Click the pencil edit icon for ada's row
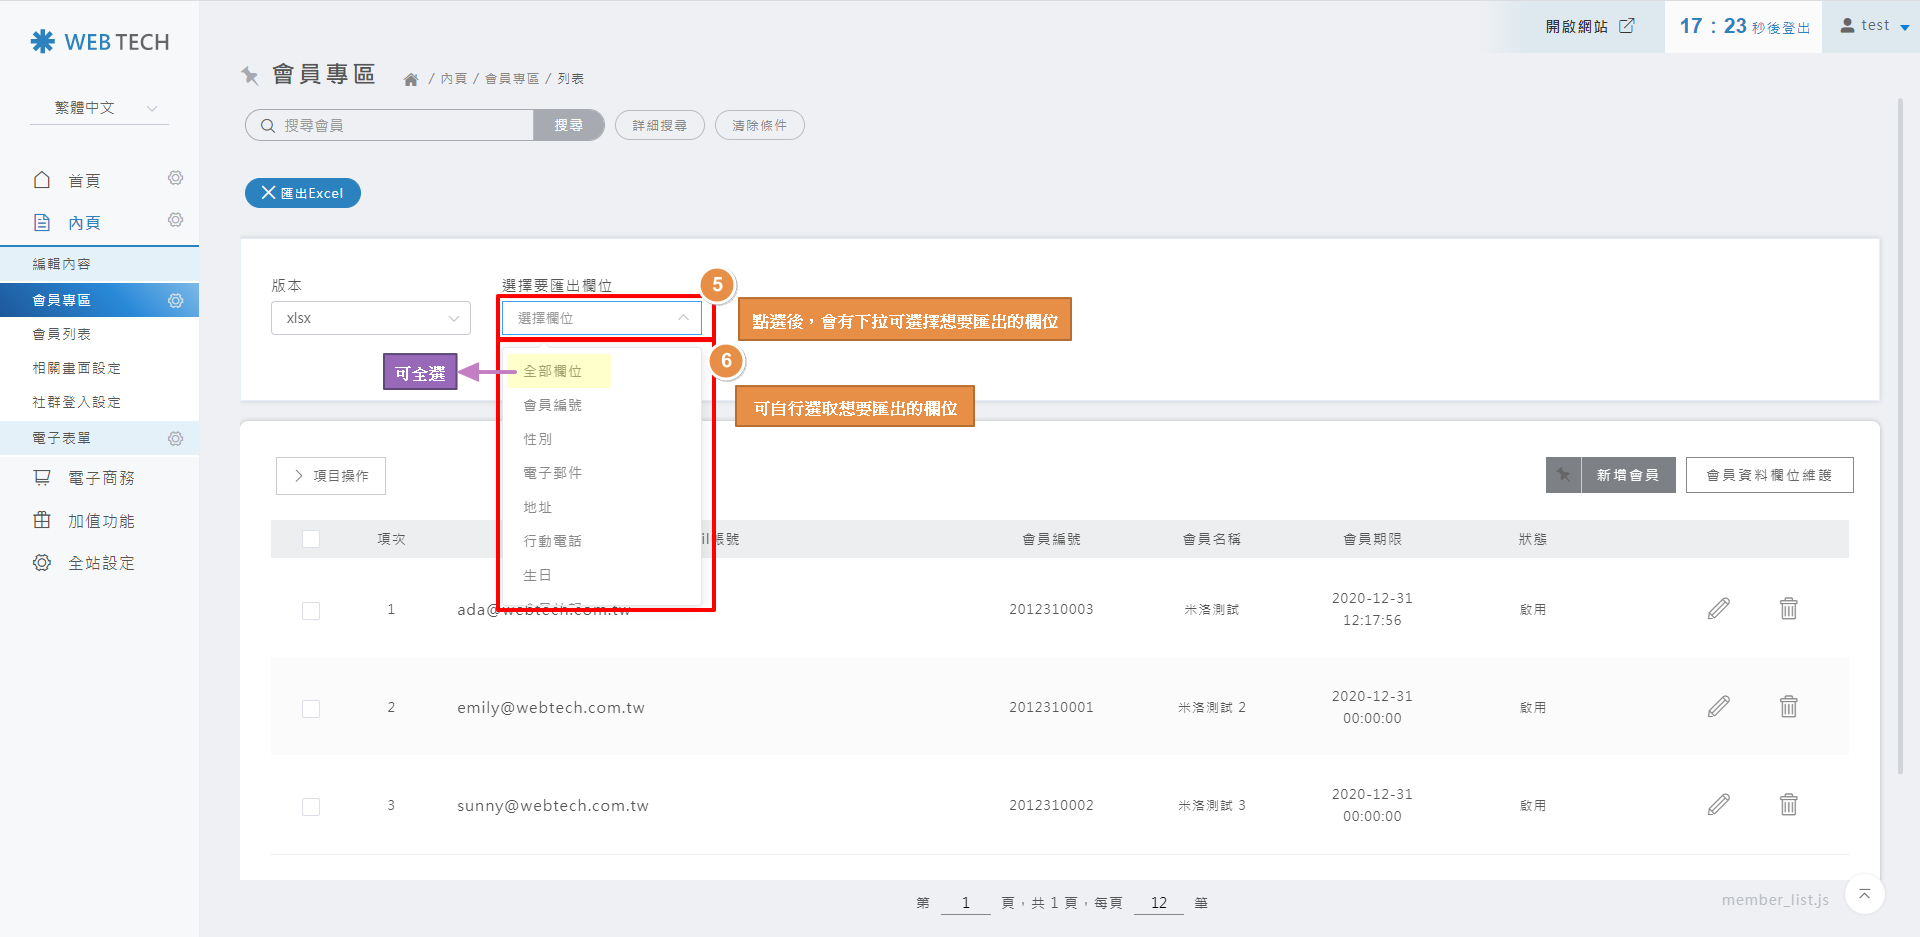 coord(1718,609)
